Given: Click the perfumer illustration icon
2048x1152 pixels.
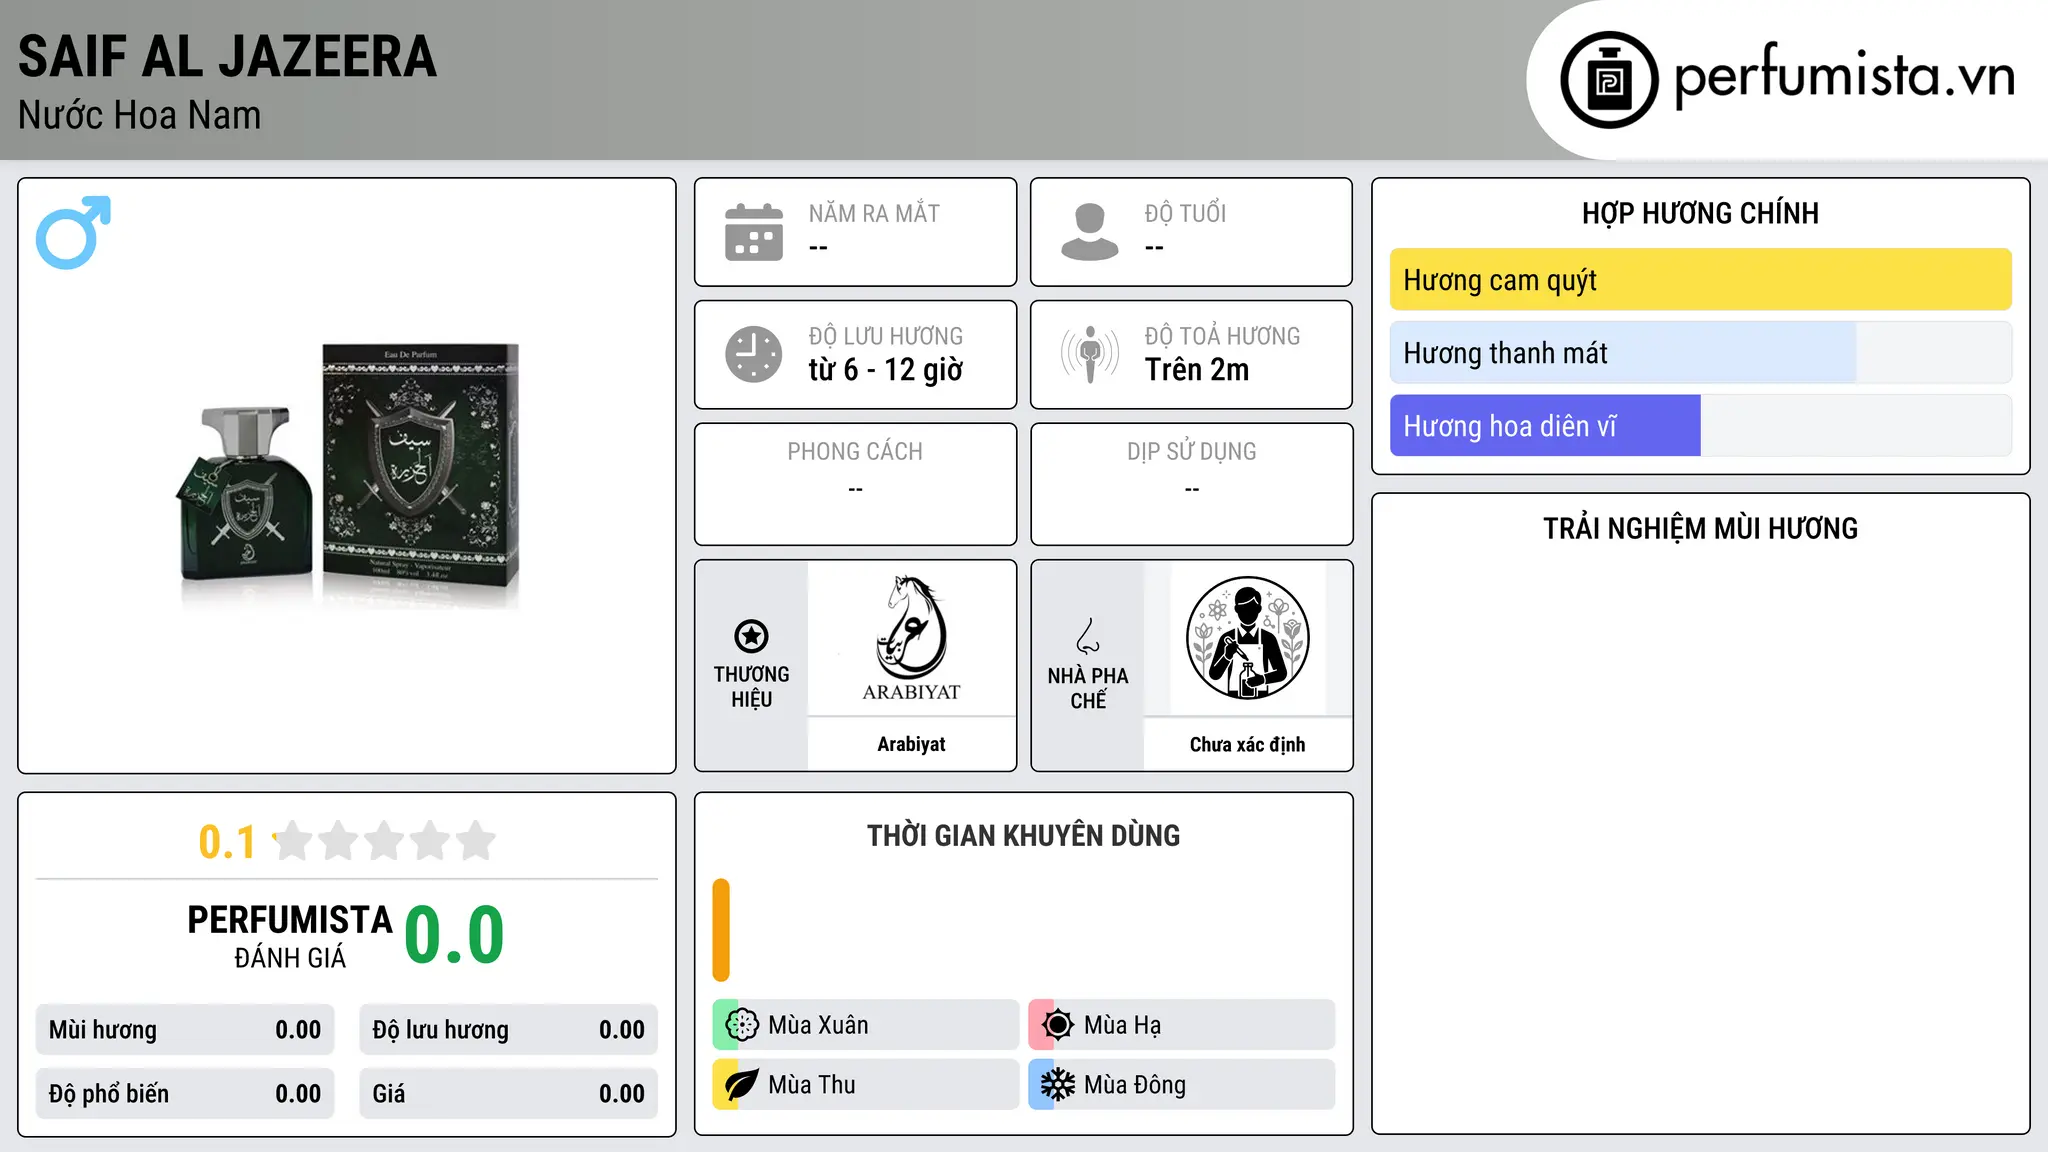Looking at the screenshot, I should coord(1247,638).
